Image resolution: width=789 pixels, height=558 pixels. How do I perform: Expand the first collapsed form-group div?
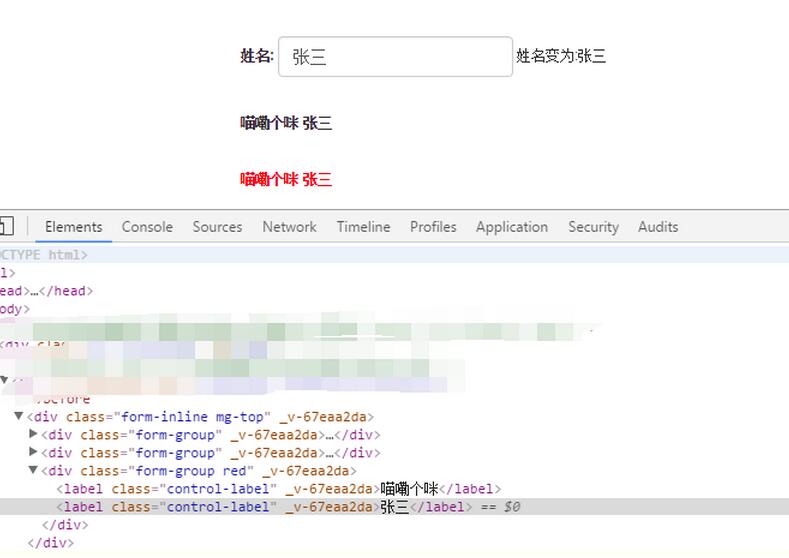pos(34,434)
